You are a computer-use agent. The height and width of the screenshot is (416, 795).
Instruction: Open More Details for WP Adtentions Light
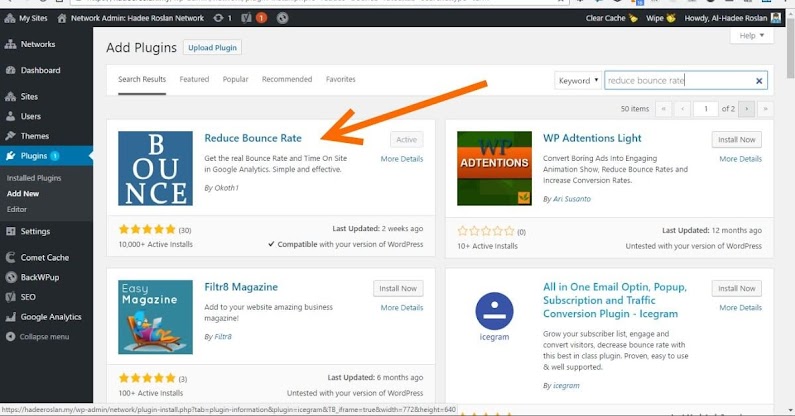(740, 159)
